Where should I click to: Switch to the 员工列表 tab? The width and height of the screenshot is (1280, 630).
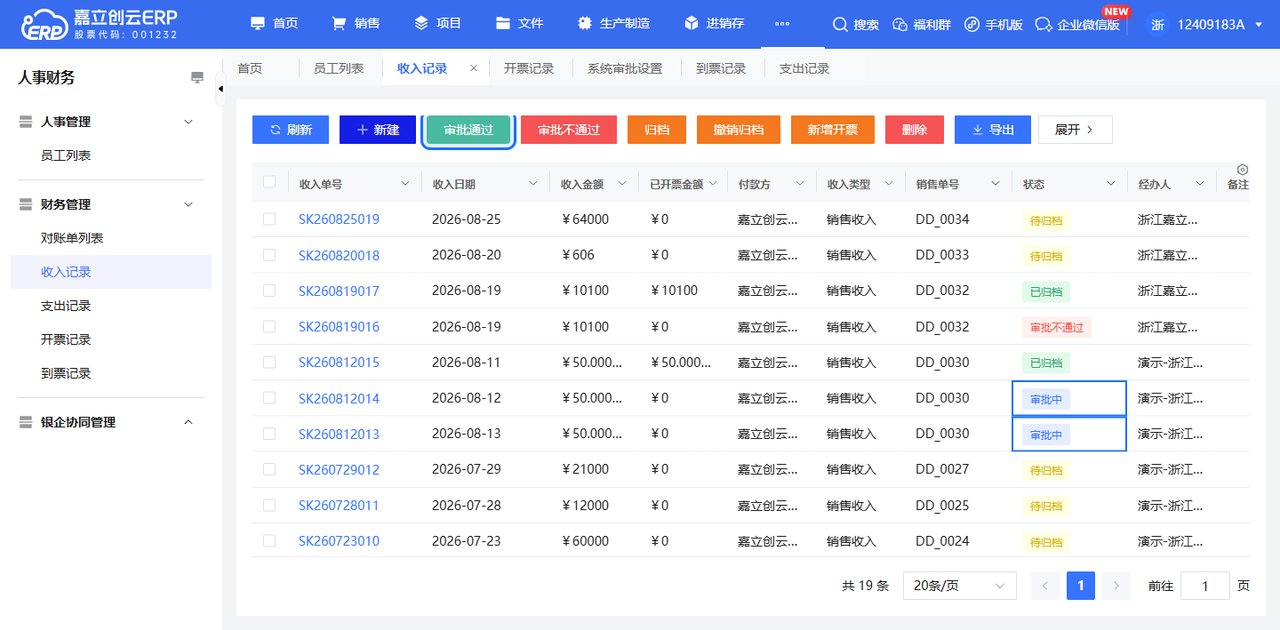(339, 68)
